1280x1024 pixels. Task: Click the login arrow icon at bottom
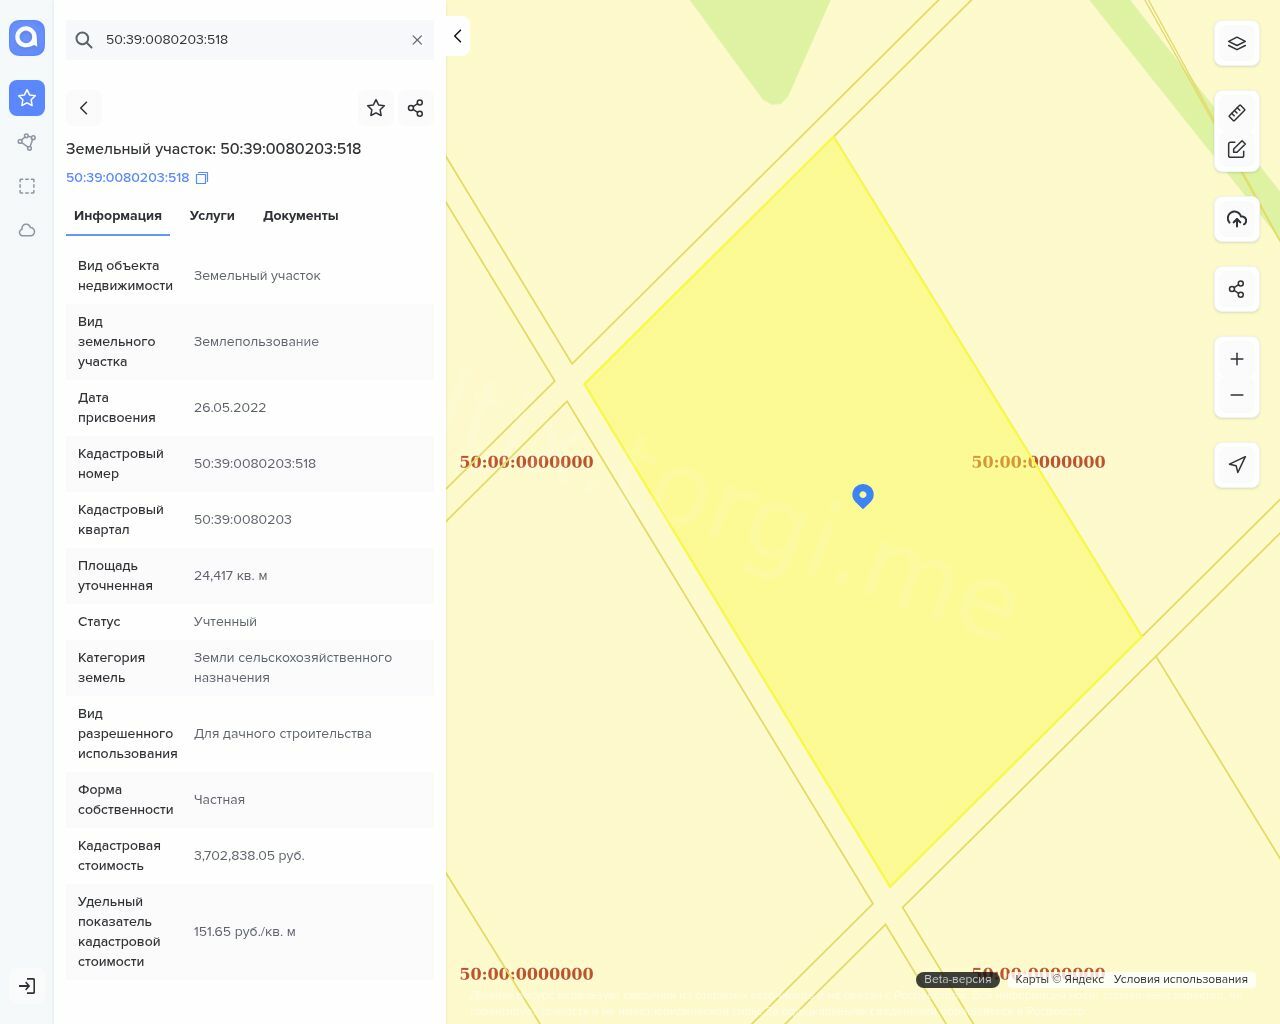pos(27,986)
